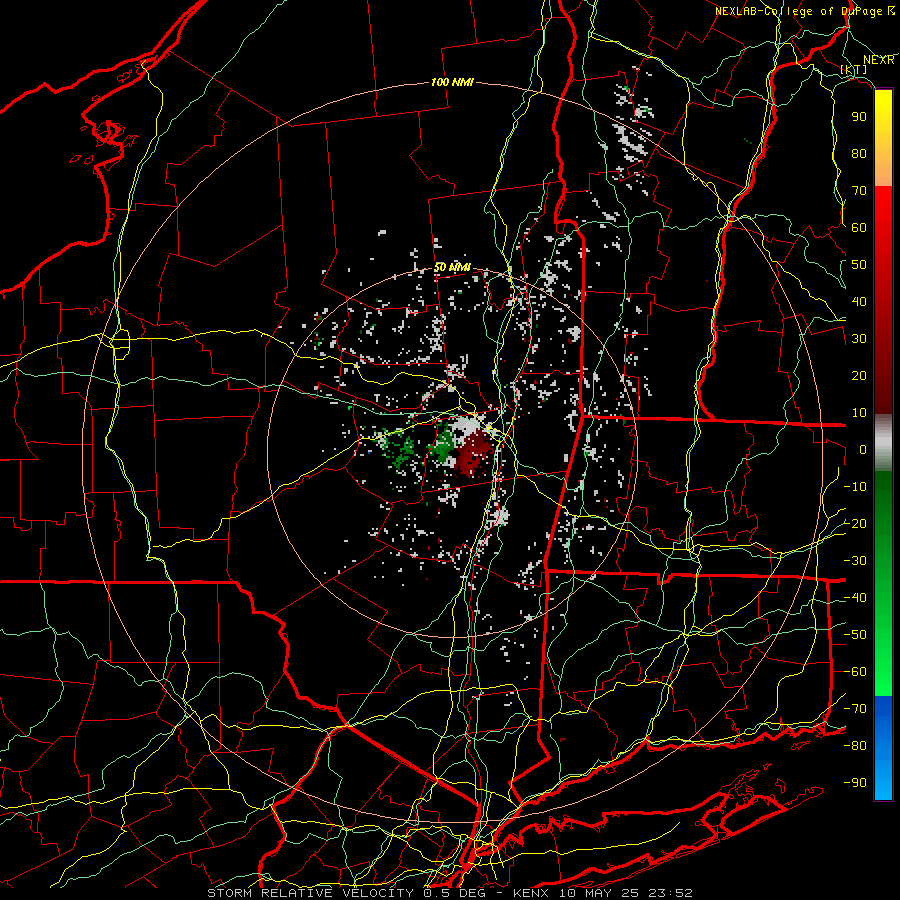The image size is (900, 900).
Task: Click the '-70' value on the velocity scale
Action: point(855,709)
